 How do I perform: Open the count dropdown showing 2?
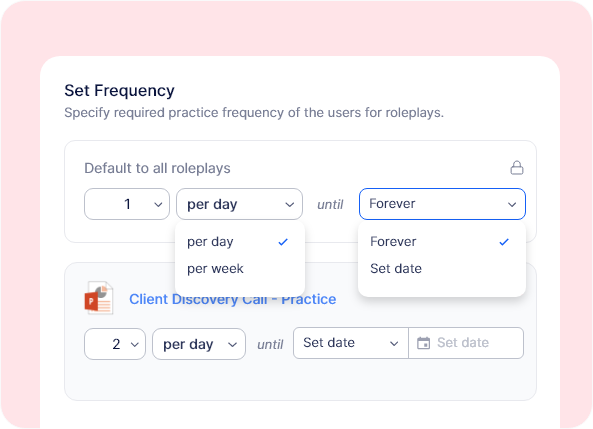[x=115, y=344]
